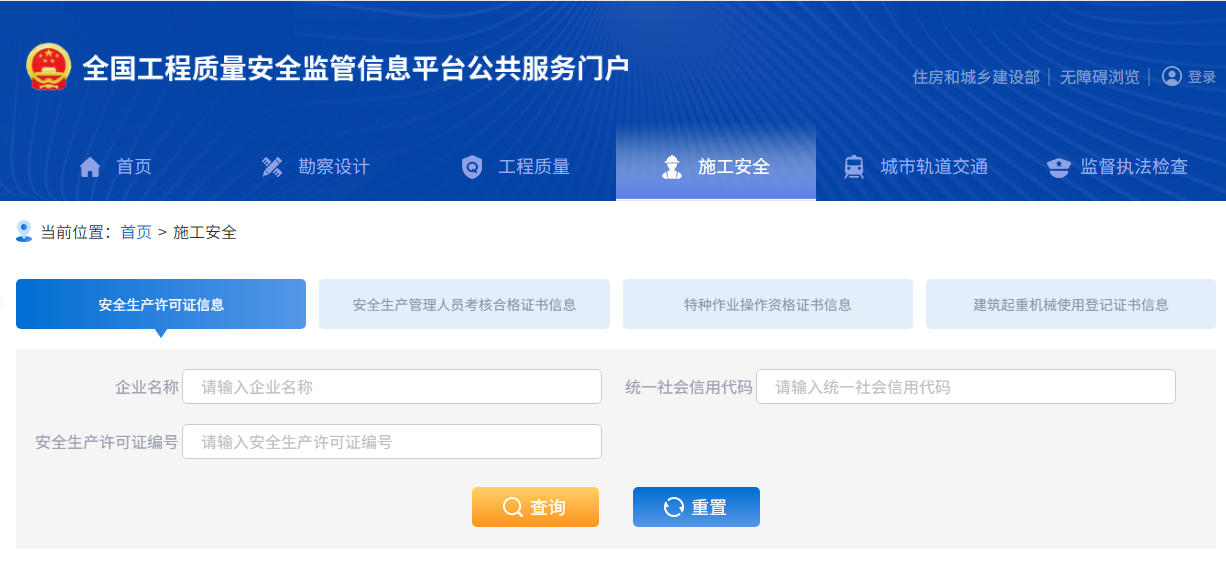Focus the 企业名称 input field

coord(392,387)
